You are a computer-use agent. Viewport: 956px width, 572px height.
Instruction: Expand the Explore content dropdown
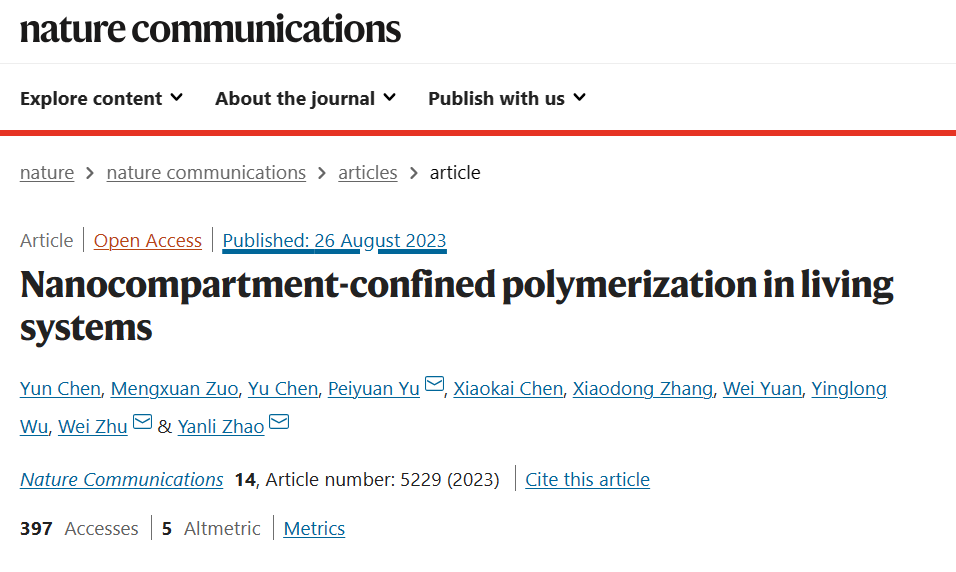coord(101,98)
